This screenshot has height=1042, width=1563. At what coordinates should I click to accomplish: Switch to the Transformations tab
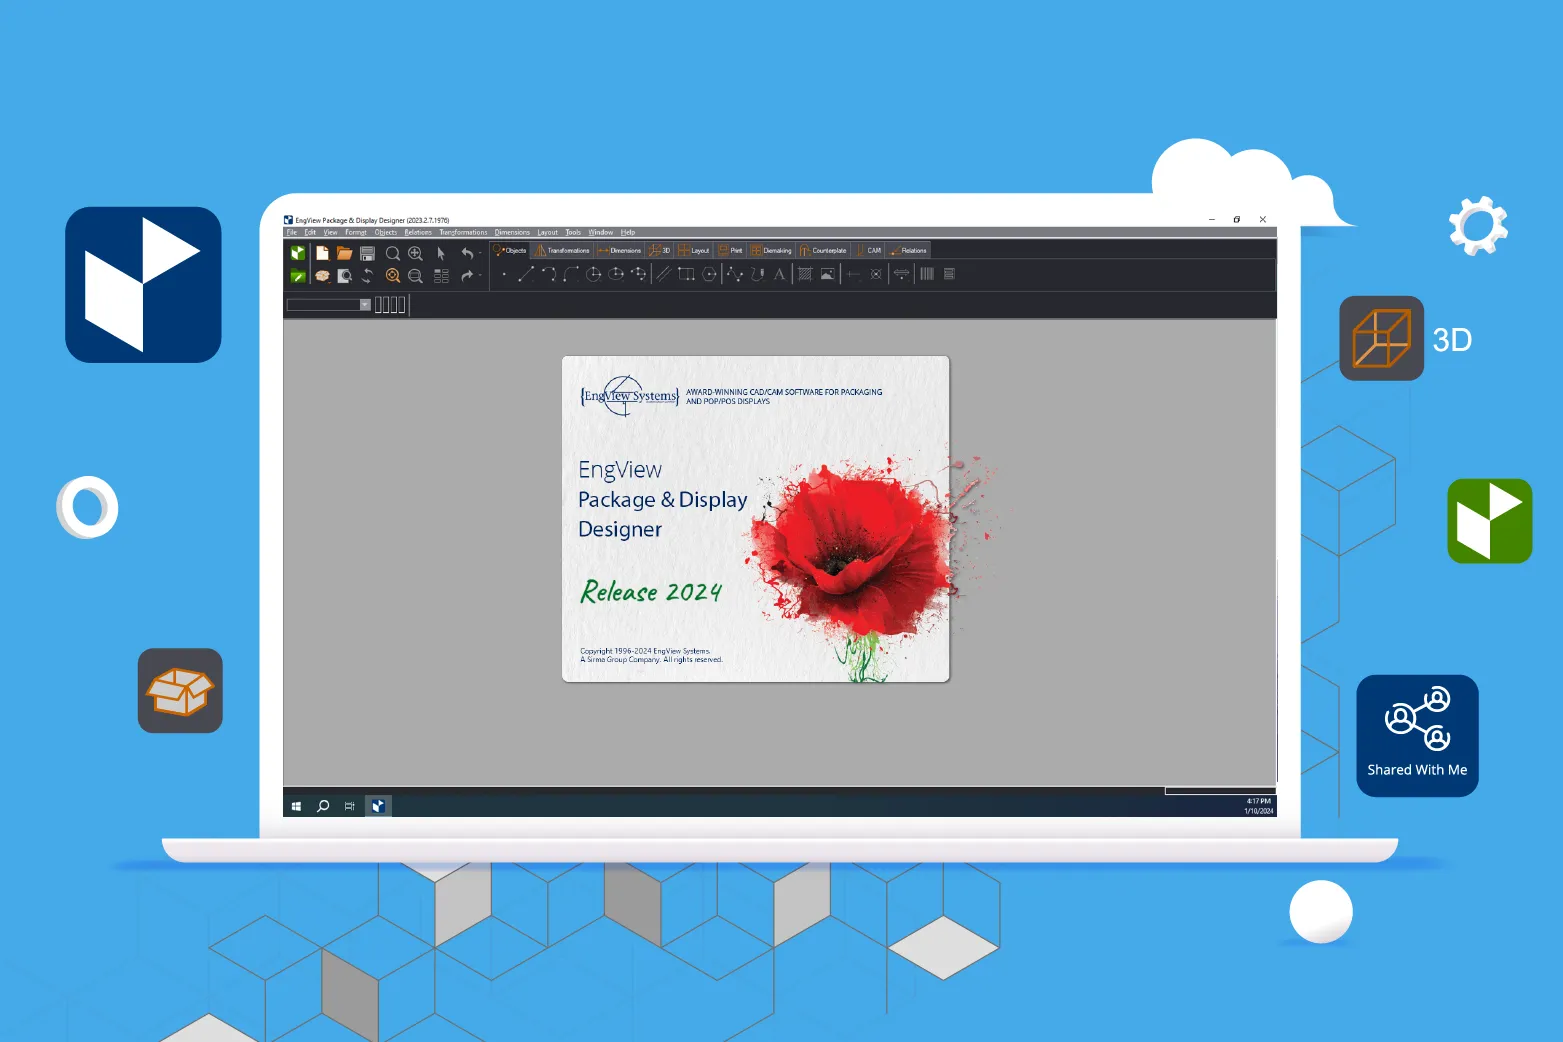pos(562,250)
